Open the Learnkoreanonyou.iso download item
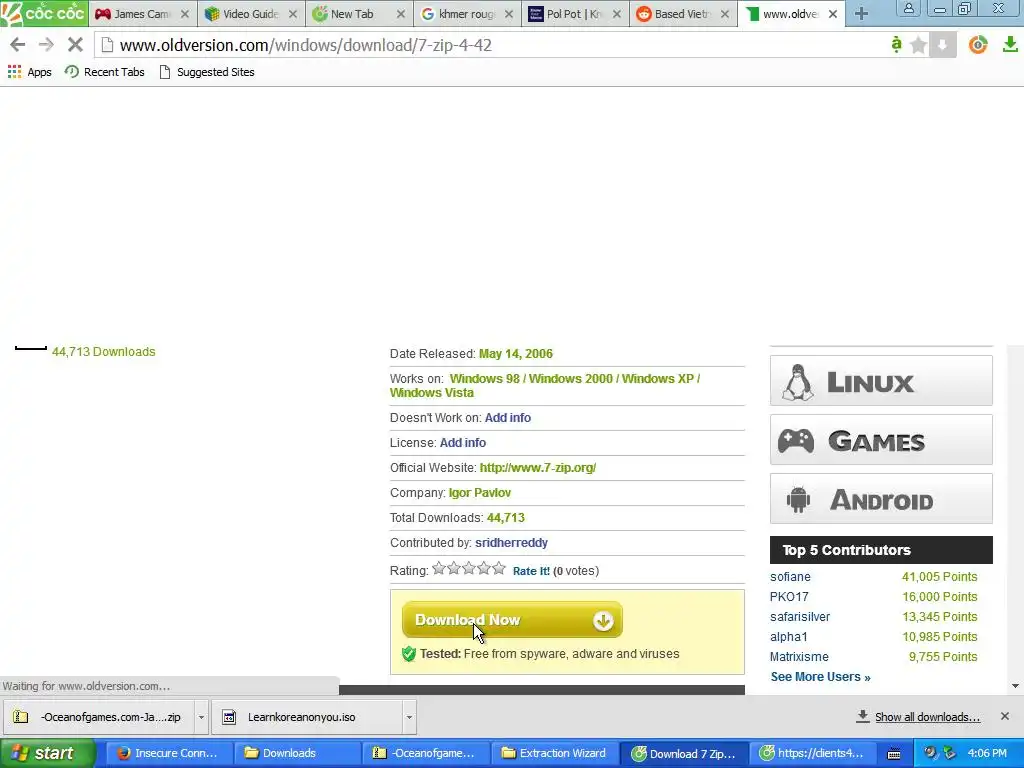 tap(306, 717)
